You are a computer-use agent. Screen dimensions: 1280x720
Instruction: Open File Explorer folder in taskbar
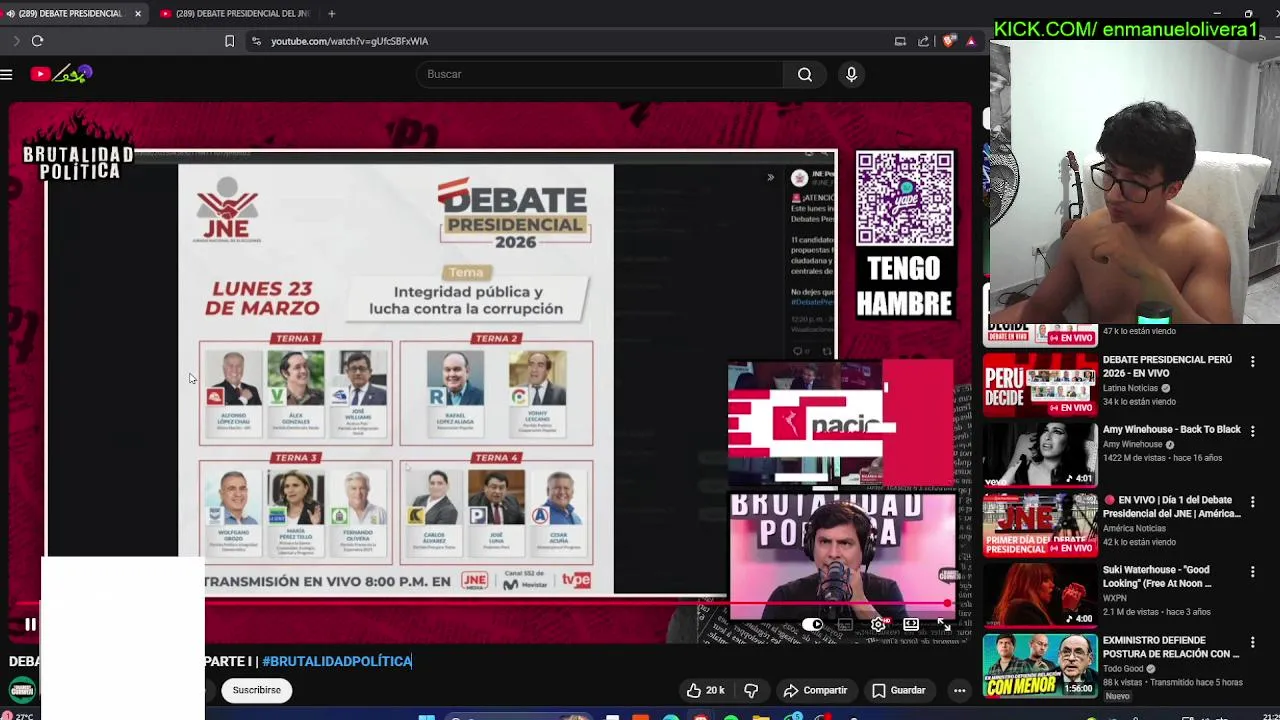coord(761,716)
